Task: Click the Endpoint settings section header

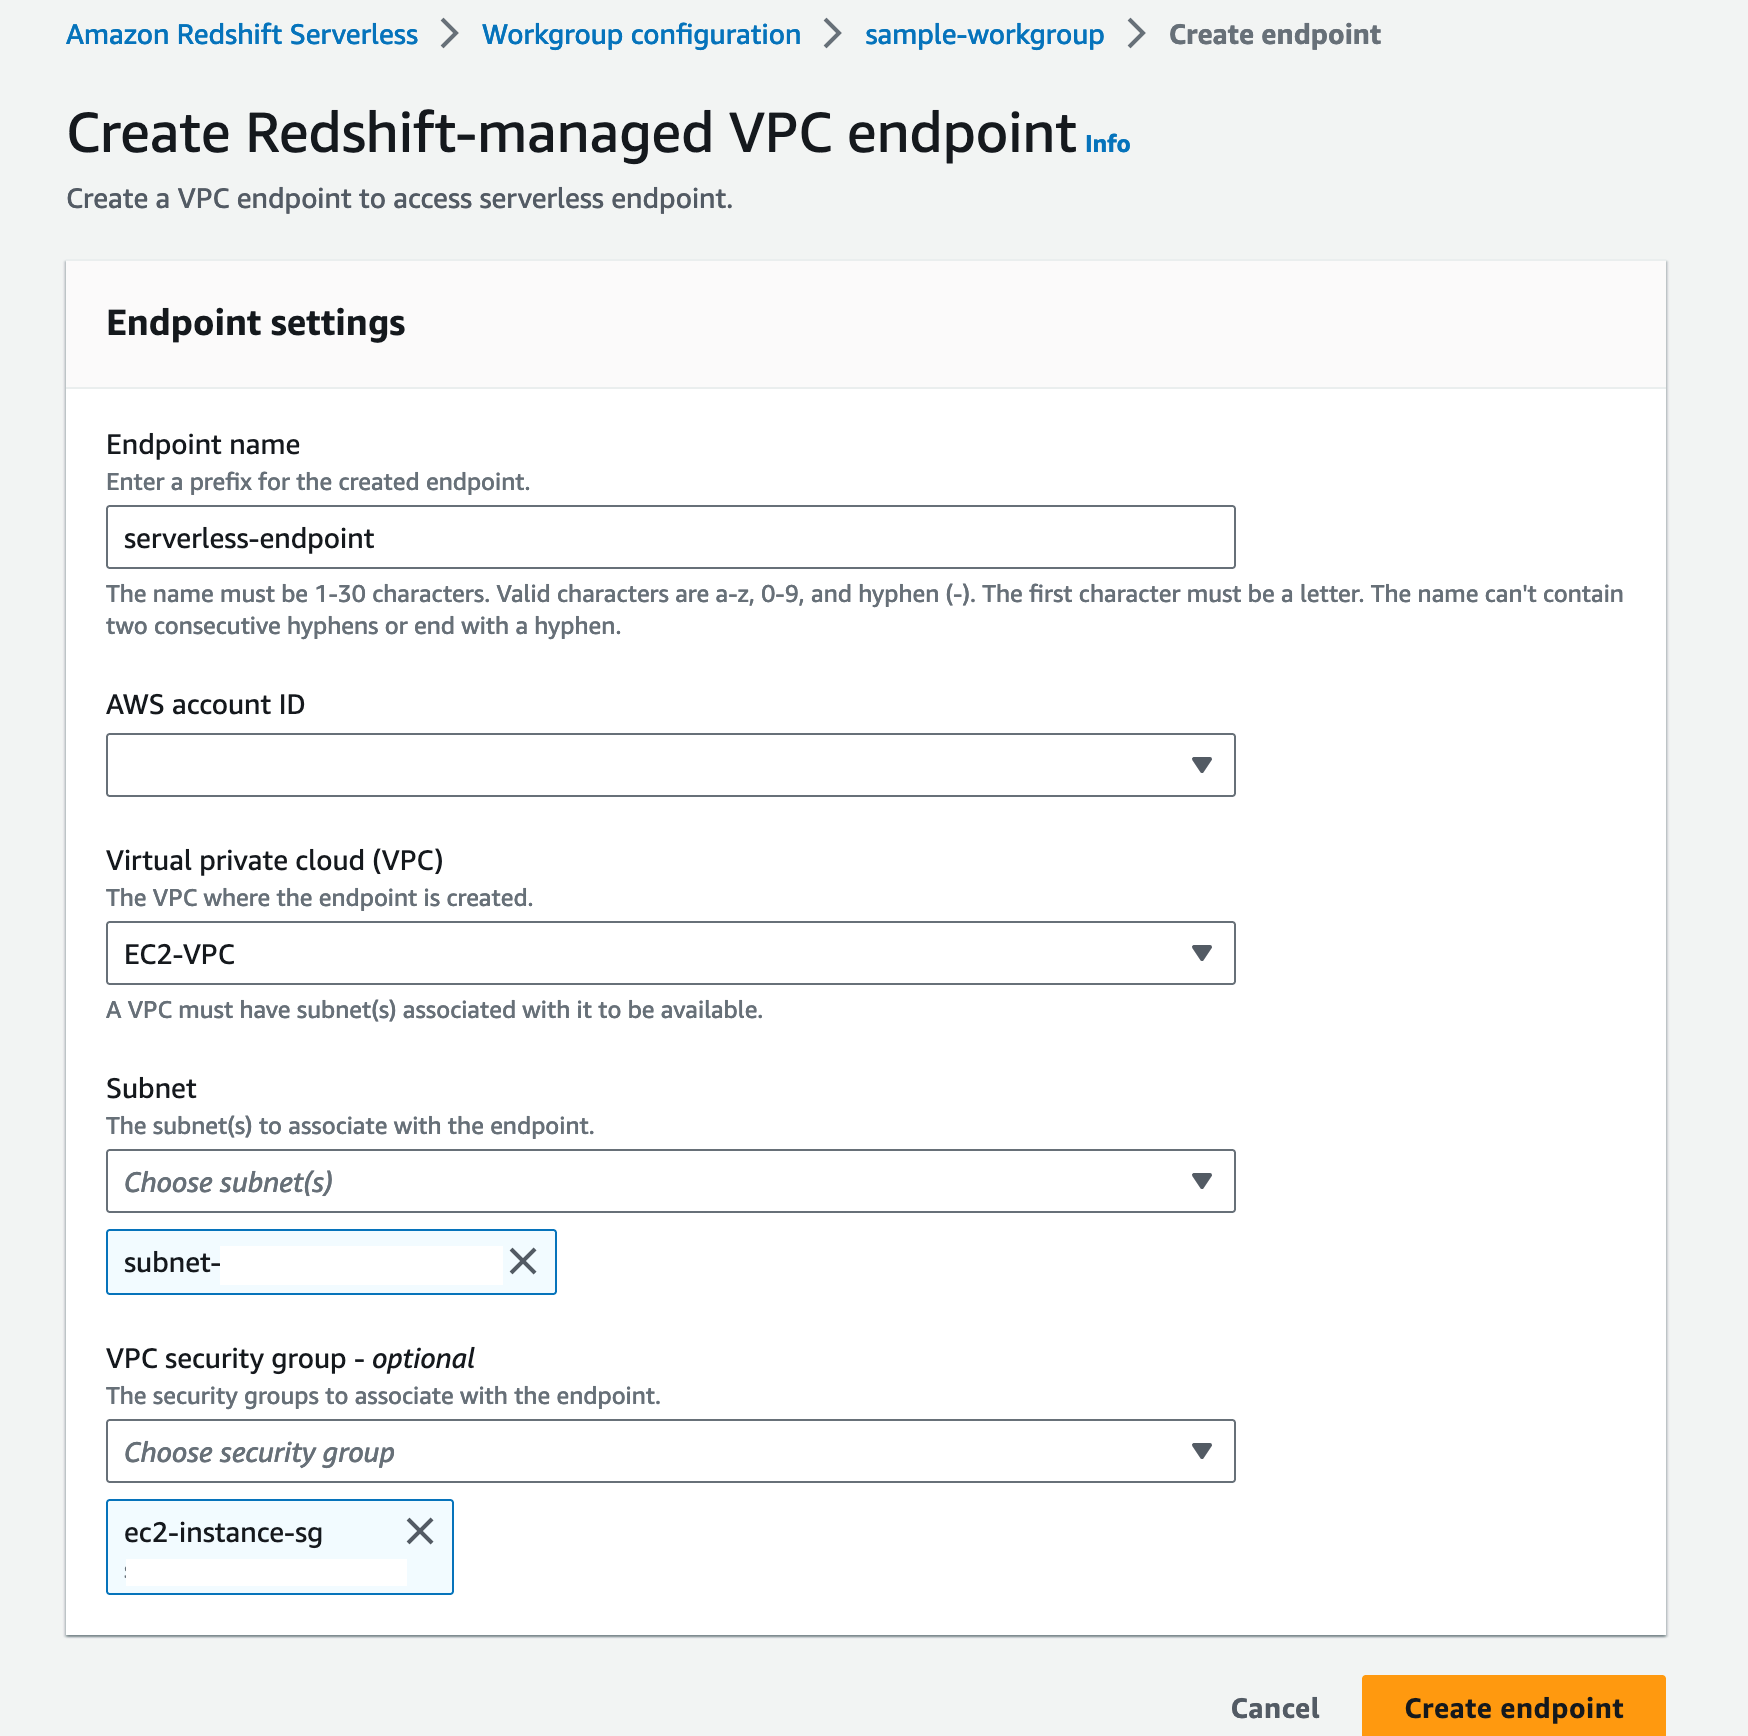Action: tap(256, 323)
